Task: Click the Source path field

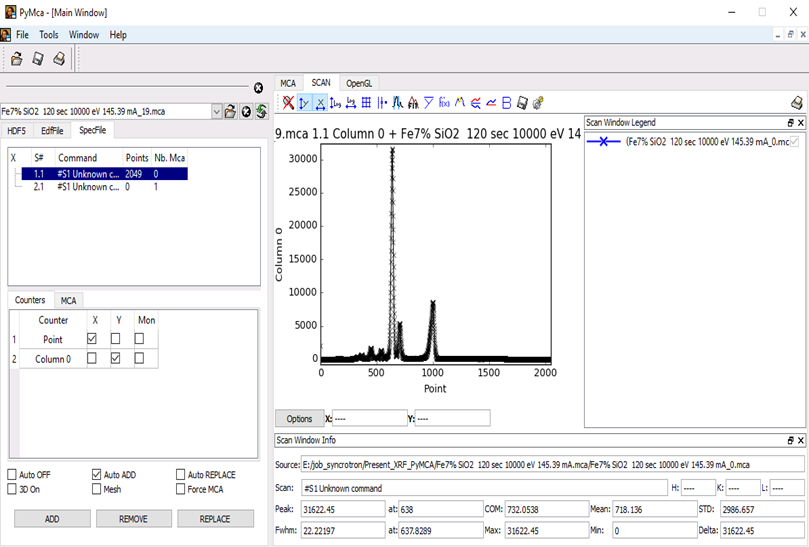Action: pyautogui.click(x=553, y=464)
